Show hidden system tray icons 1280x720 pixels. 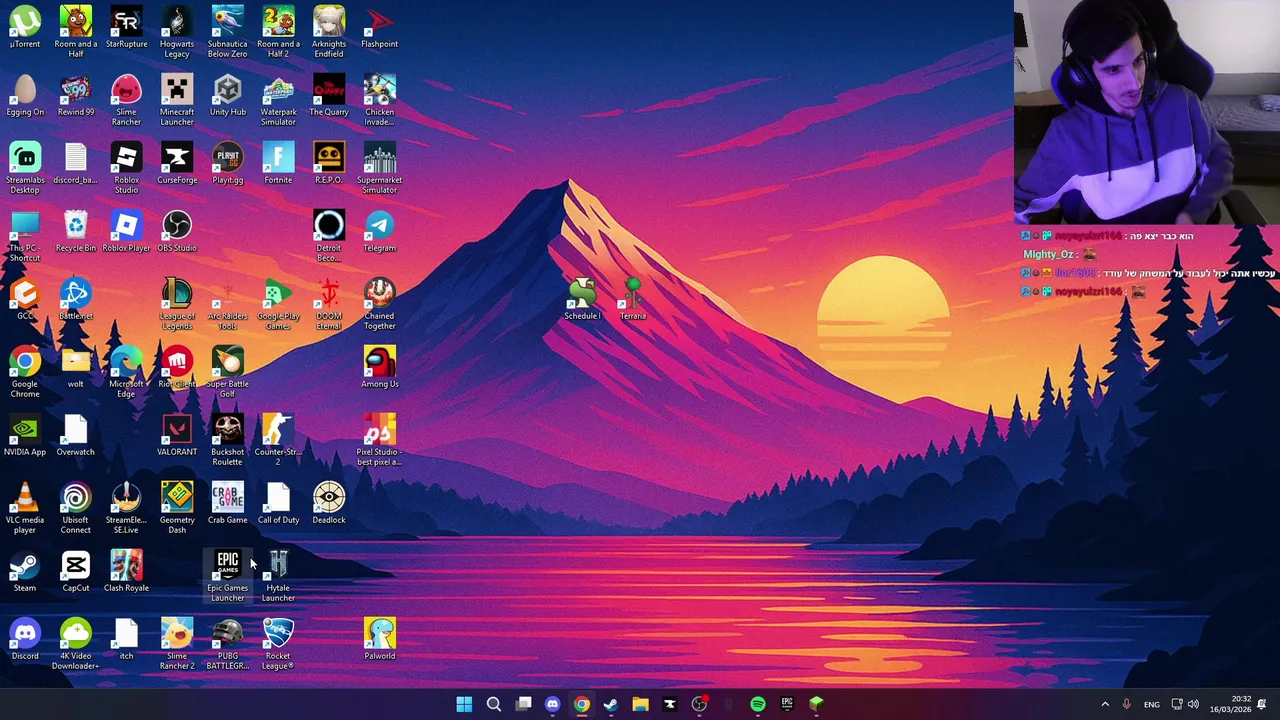[x=1105, y=704]
